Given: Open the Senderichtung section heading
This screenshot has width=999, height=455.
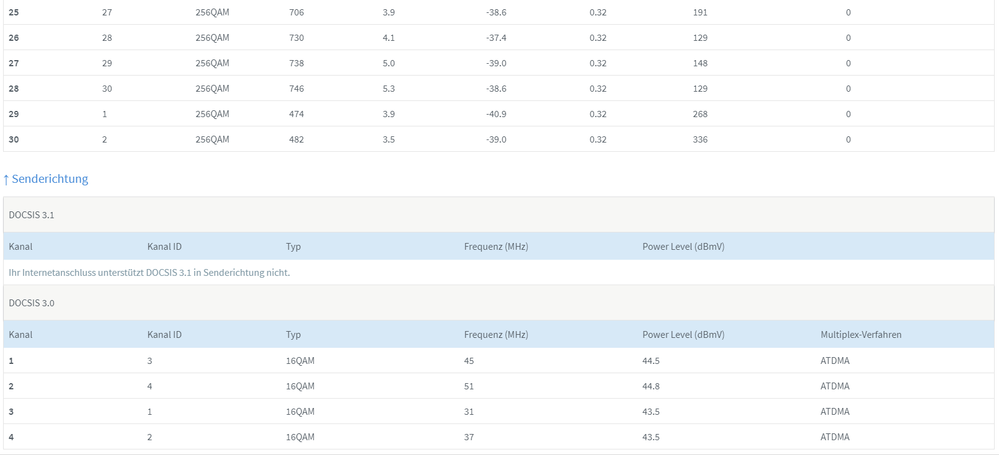Looking at the screenshot, I should pyautogui.click(x=50, y=179).
